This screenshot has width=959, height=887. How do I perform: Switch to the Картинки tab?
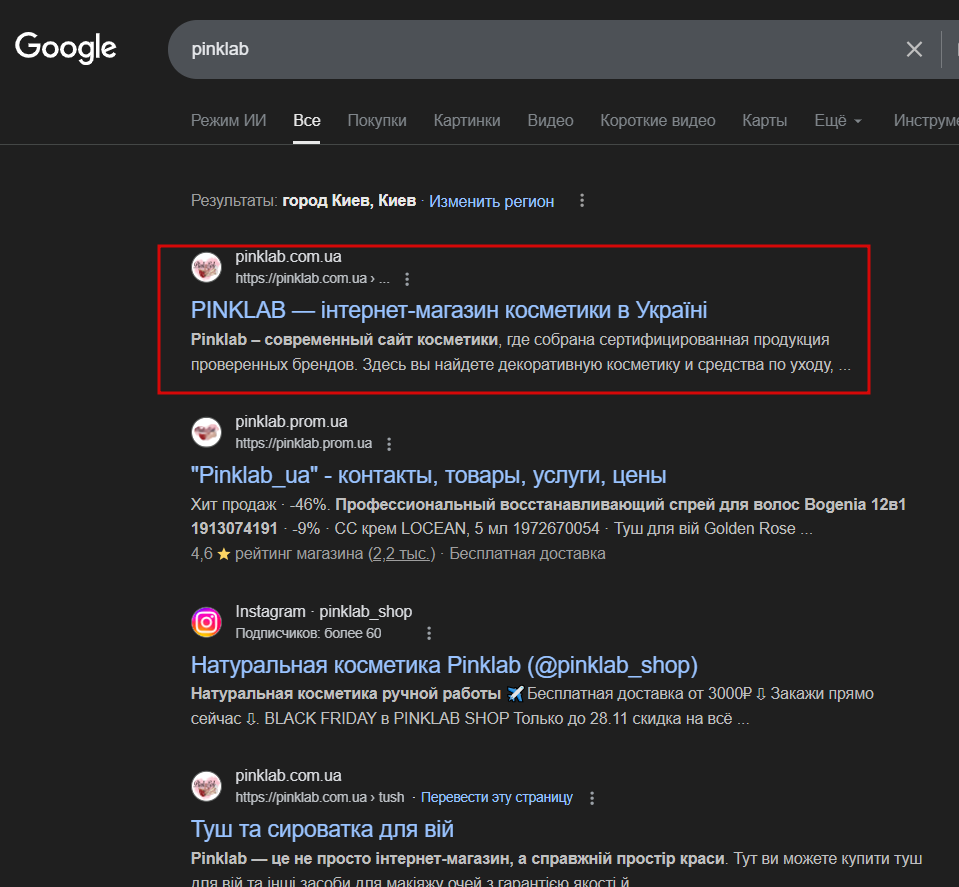467,121
